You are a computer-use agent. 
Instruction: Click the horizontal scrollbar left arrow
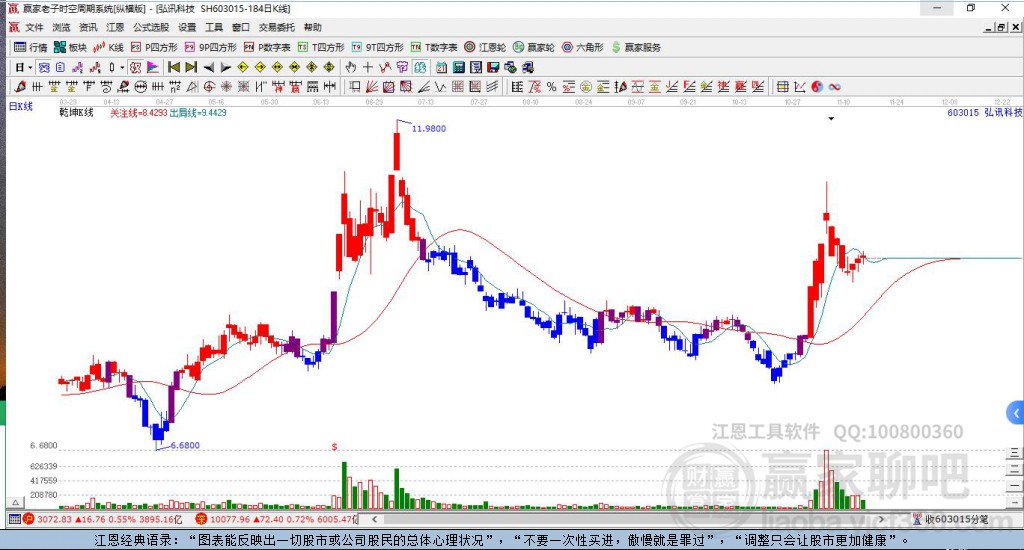(x=374, y=519)
